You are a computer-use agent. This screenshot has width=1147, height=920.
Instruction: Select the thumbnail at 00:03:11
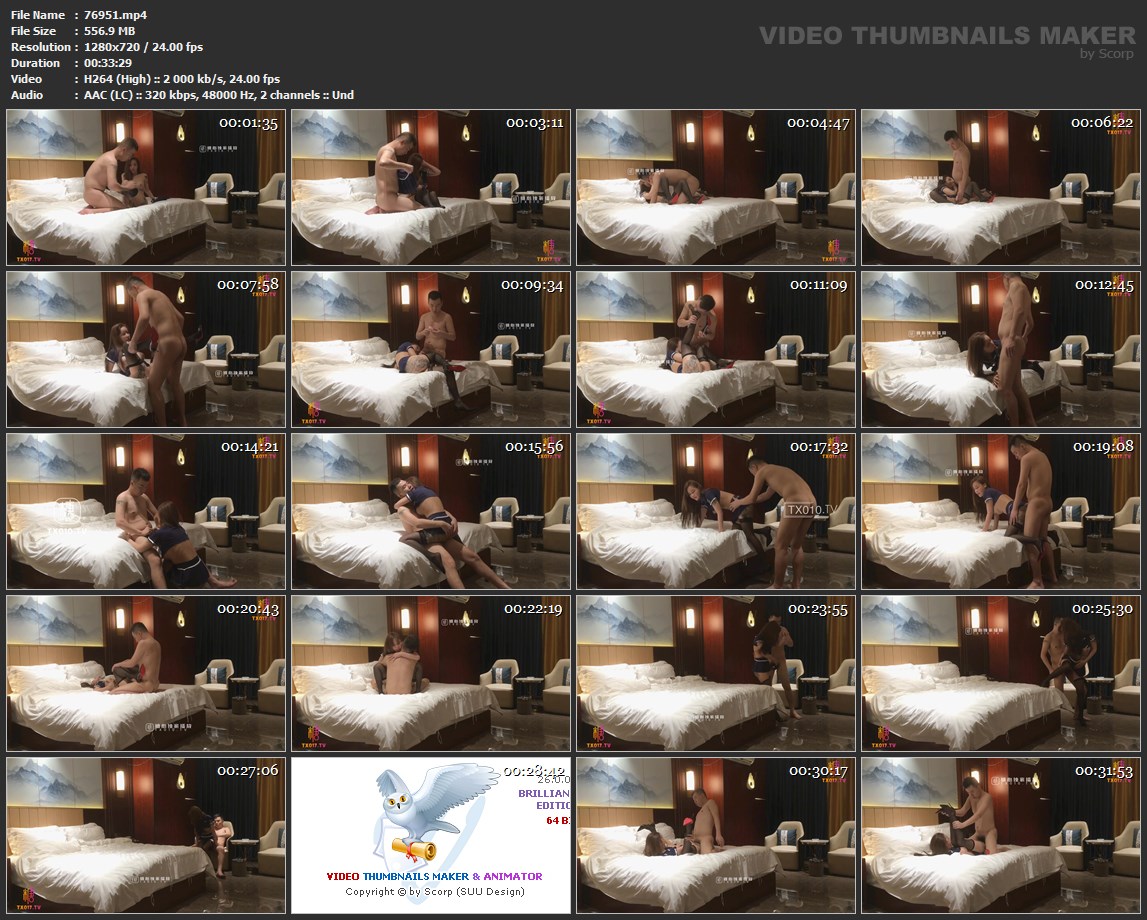tap(430, 187)
